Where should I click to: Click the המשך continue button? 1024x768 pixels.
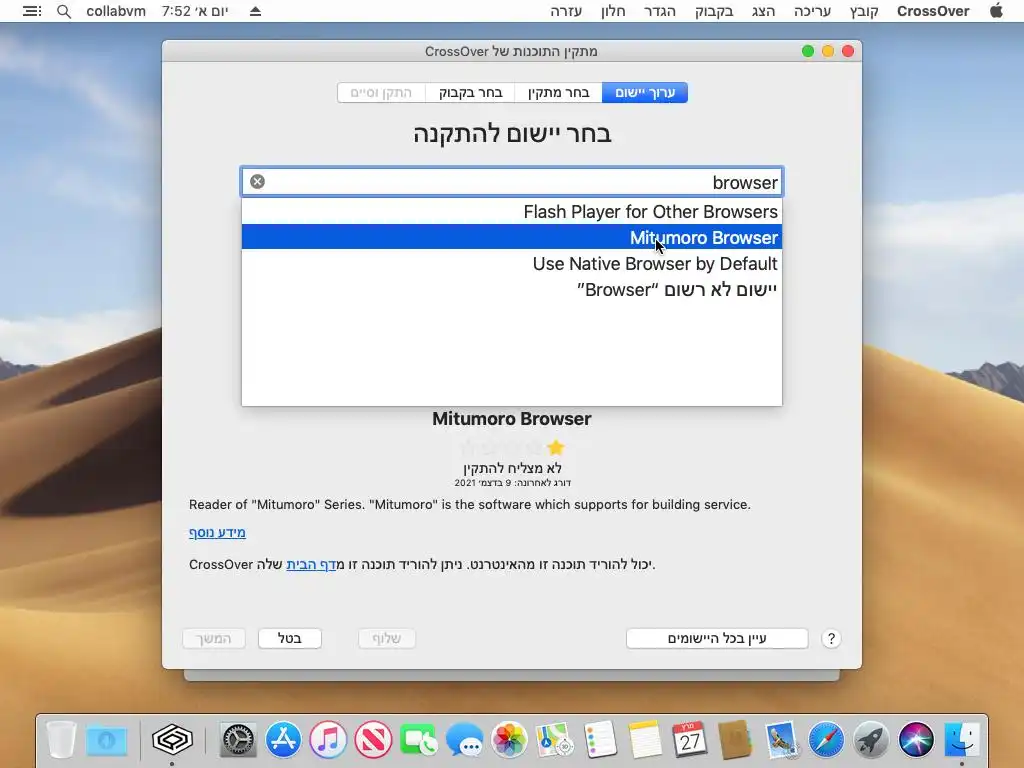click(x=214, y=639)
